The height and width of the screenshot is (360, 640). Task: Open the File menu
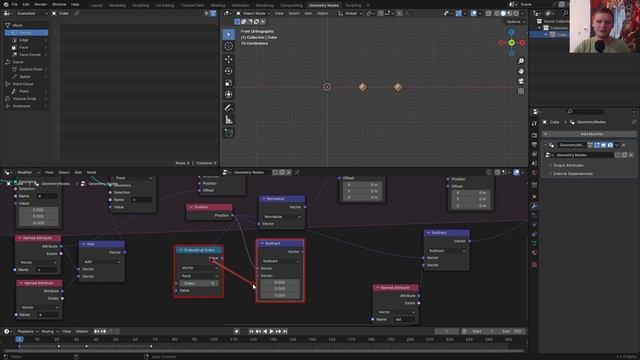click(15, 4)
